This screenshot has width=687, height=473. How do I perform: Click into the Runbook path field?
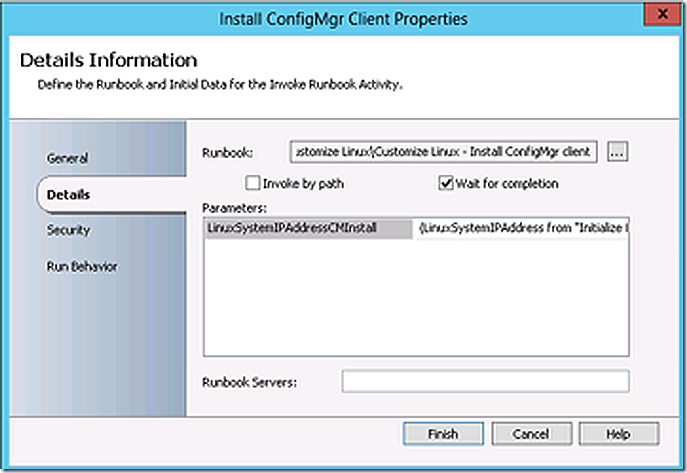coord(443,152)
